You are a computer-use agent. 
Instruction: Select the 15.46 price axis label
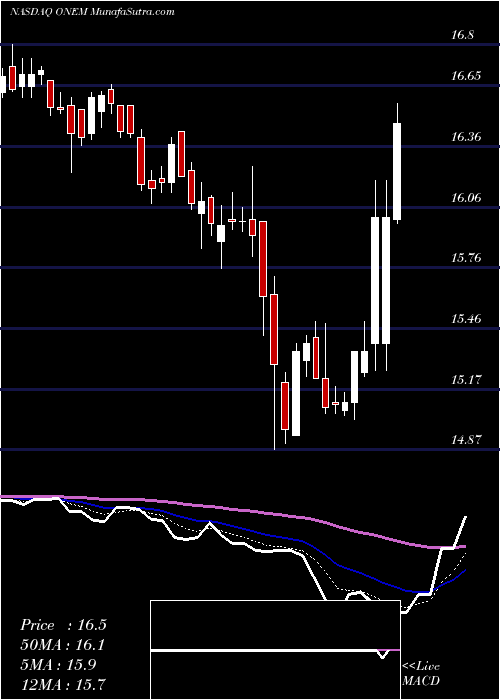(466, 319)
